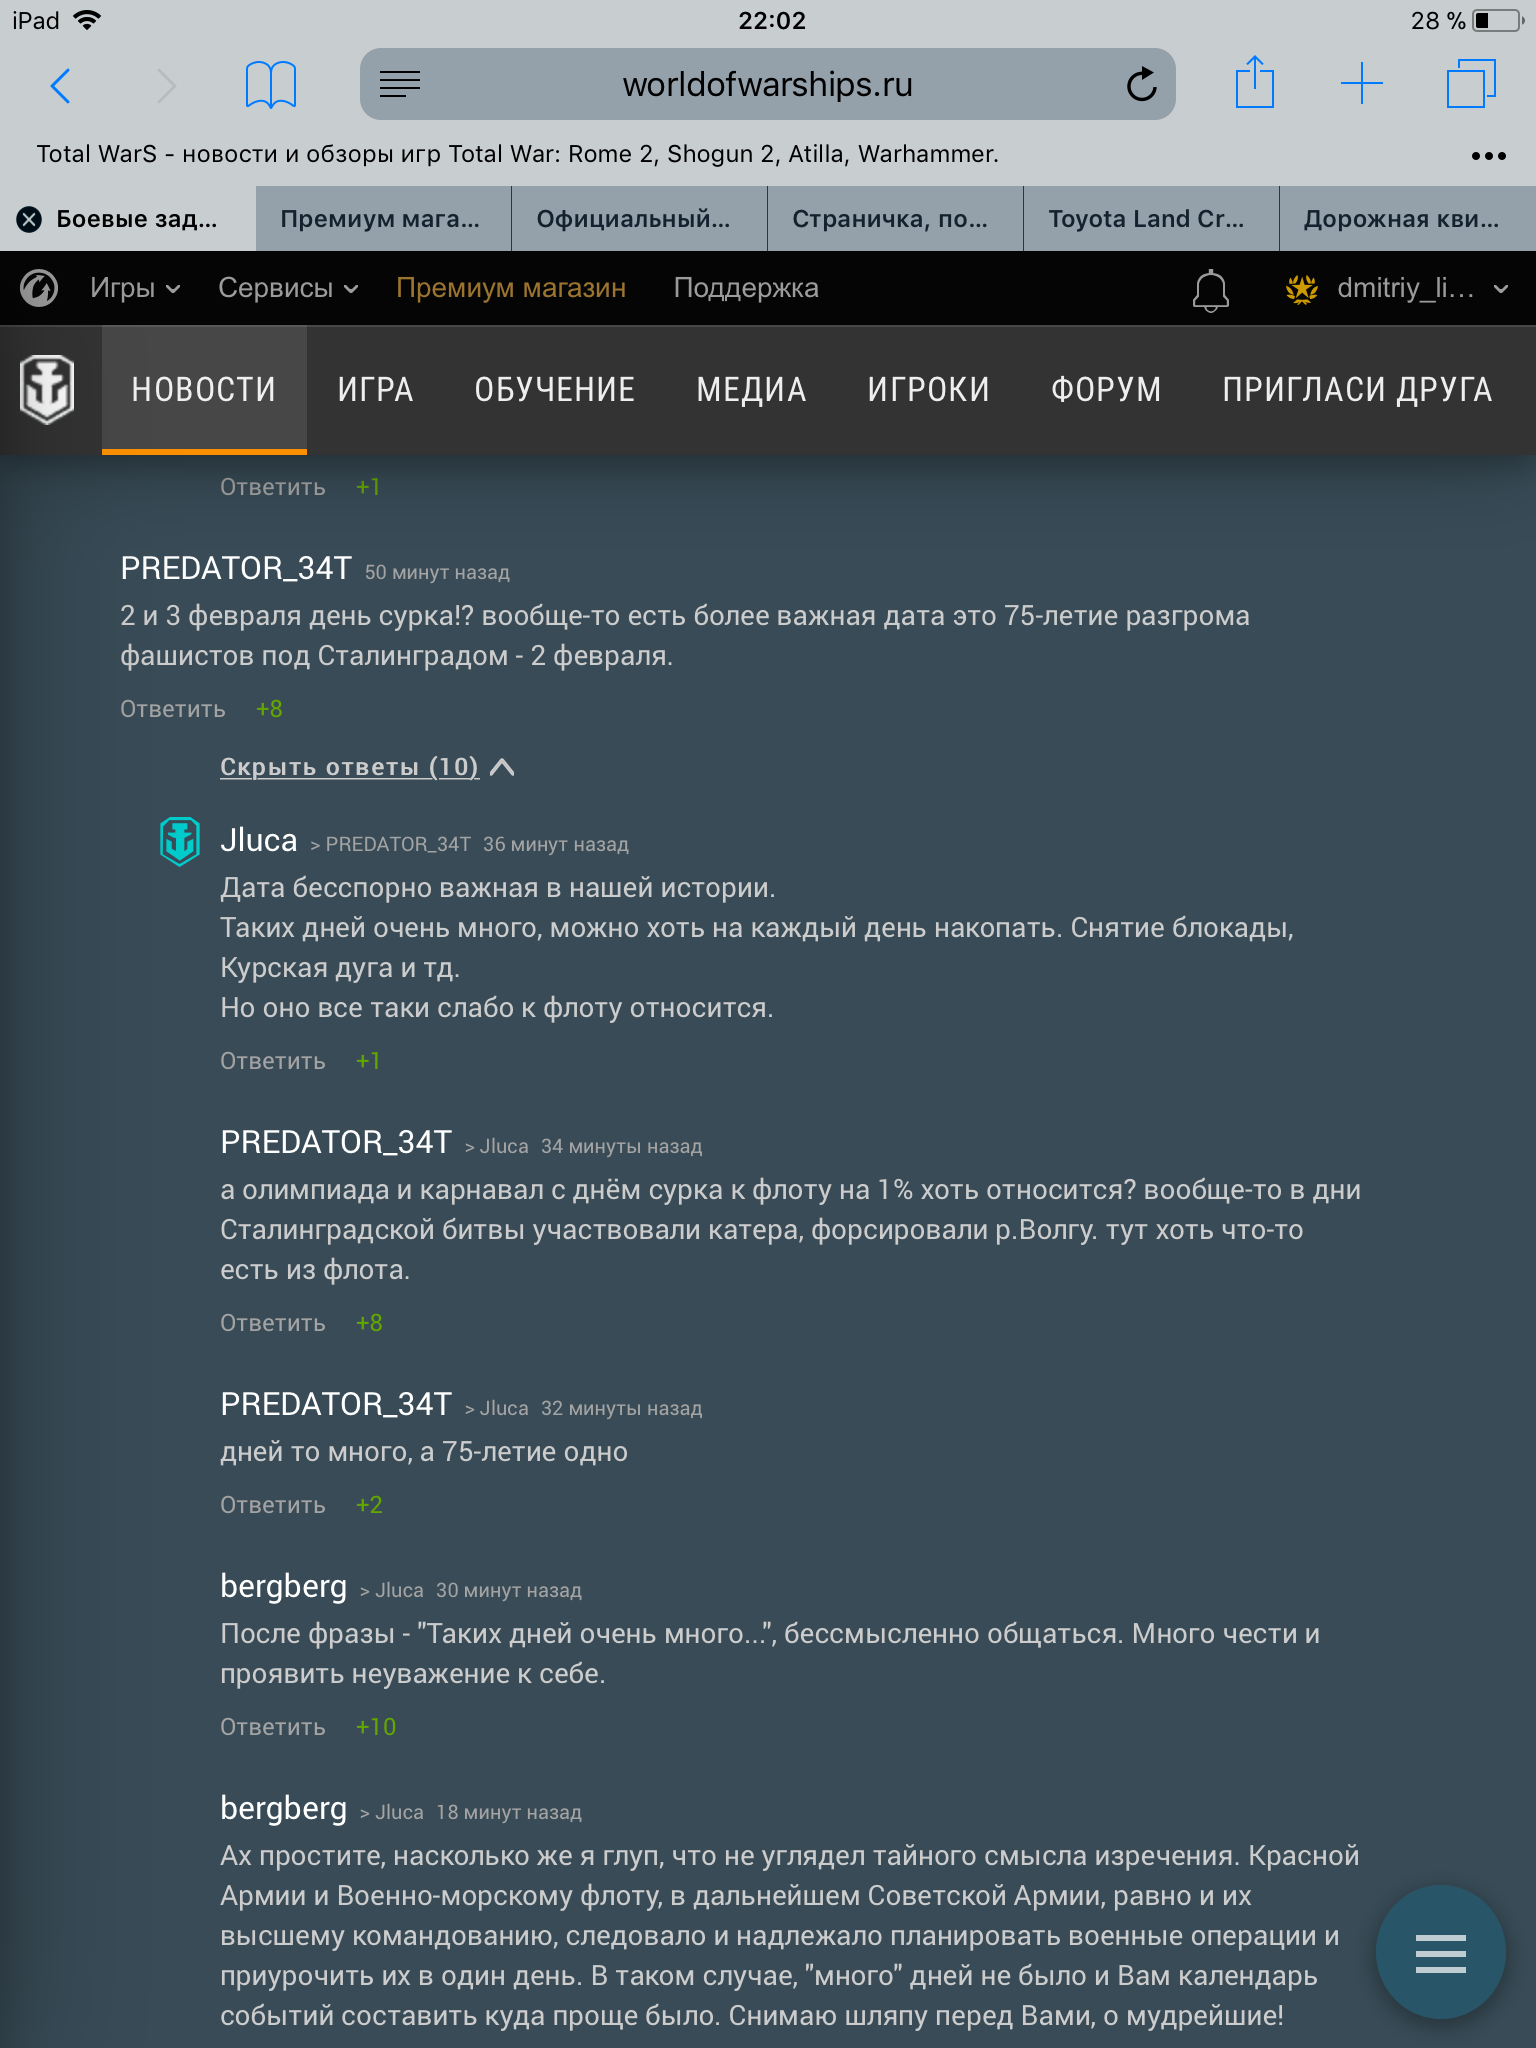Open the notifications bell icon
The width and height of the screenshot is (1536, 2048).
coord(1210,290)
